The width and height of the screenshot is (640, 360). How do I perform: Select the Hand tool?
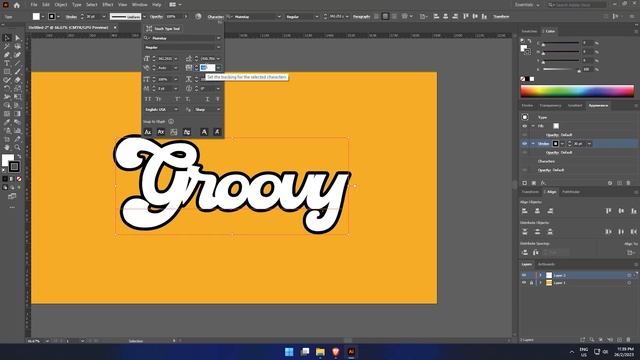7,147
